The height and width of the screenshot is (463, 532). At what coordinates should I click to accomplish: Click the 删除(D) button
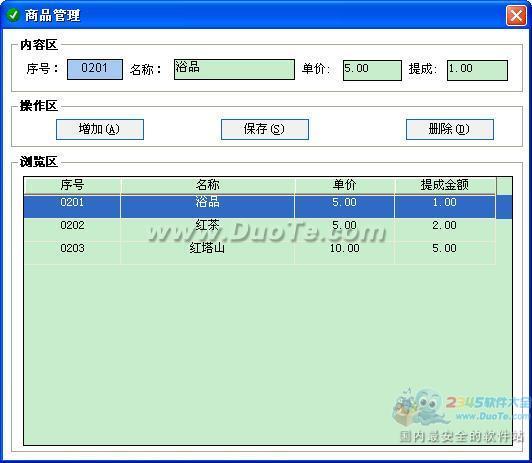(450, 129)
